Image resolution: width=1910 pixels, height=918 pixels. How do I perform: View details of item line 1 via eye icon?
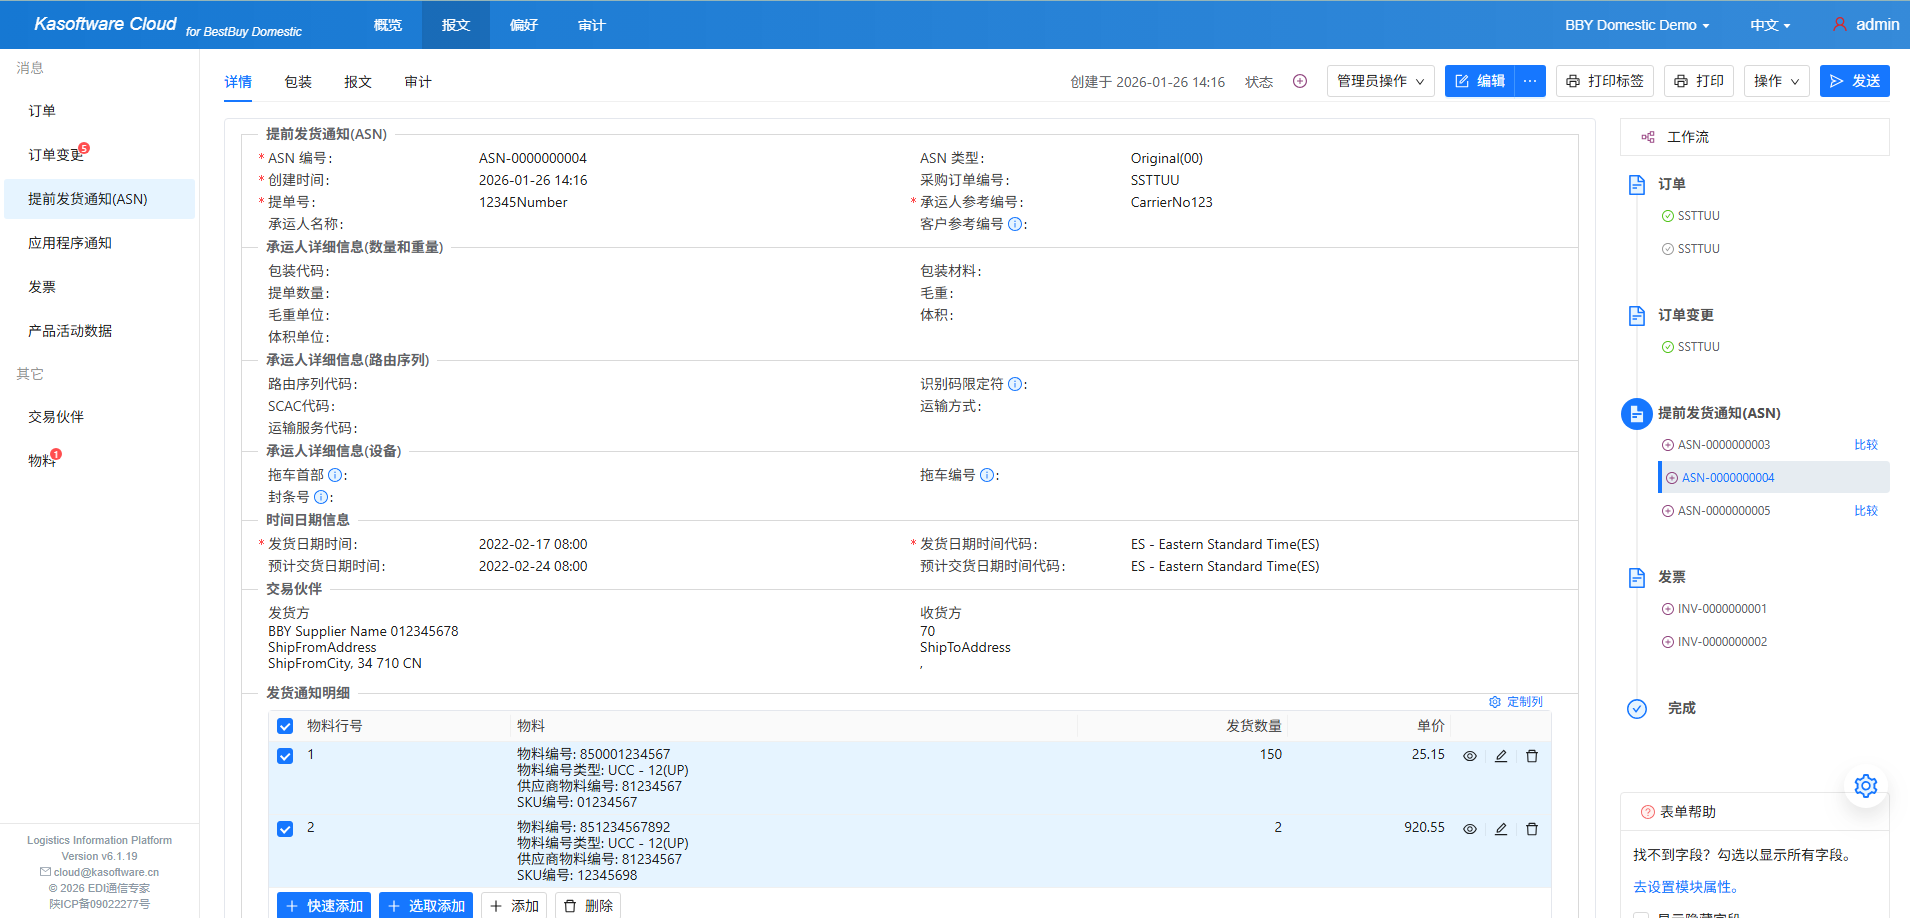(x=1469, y=755)
